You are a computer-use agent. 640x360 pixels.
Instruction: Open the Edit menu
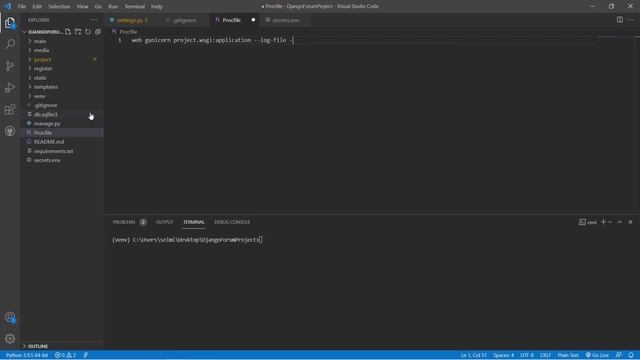[37, 6]
